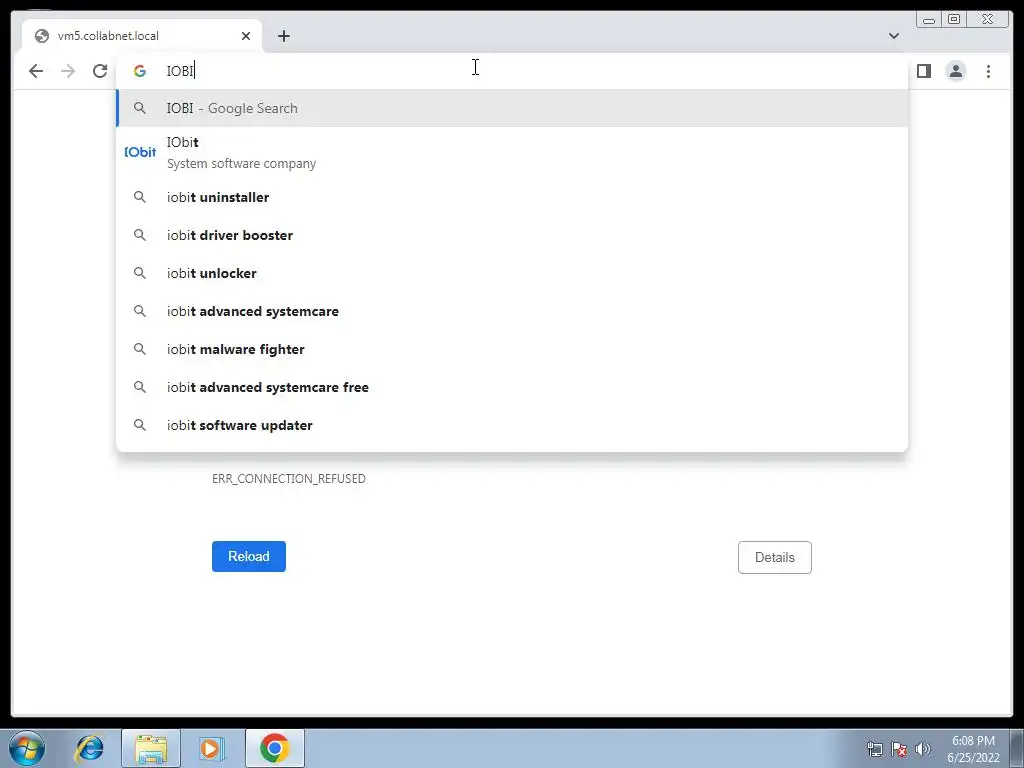Image resolution: width=1024 pixels, height=768 pixels.
Task: Open the clock showing 6:08 PM
Action: click(973, 749)
